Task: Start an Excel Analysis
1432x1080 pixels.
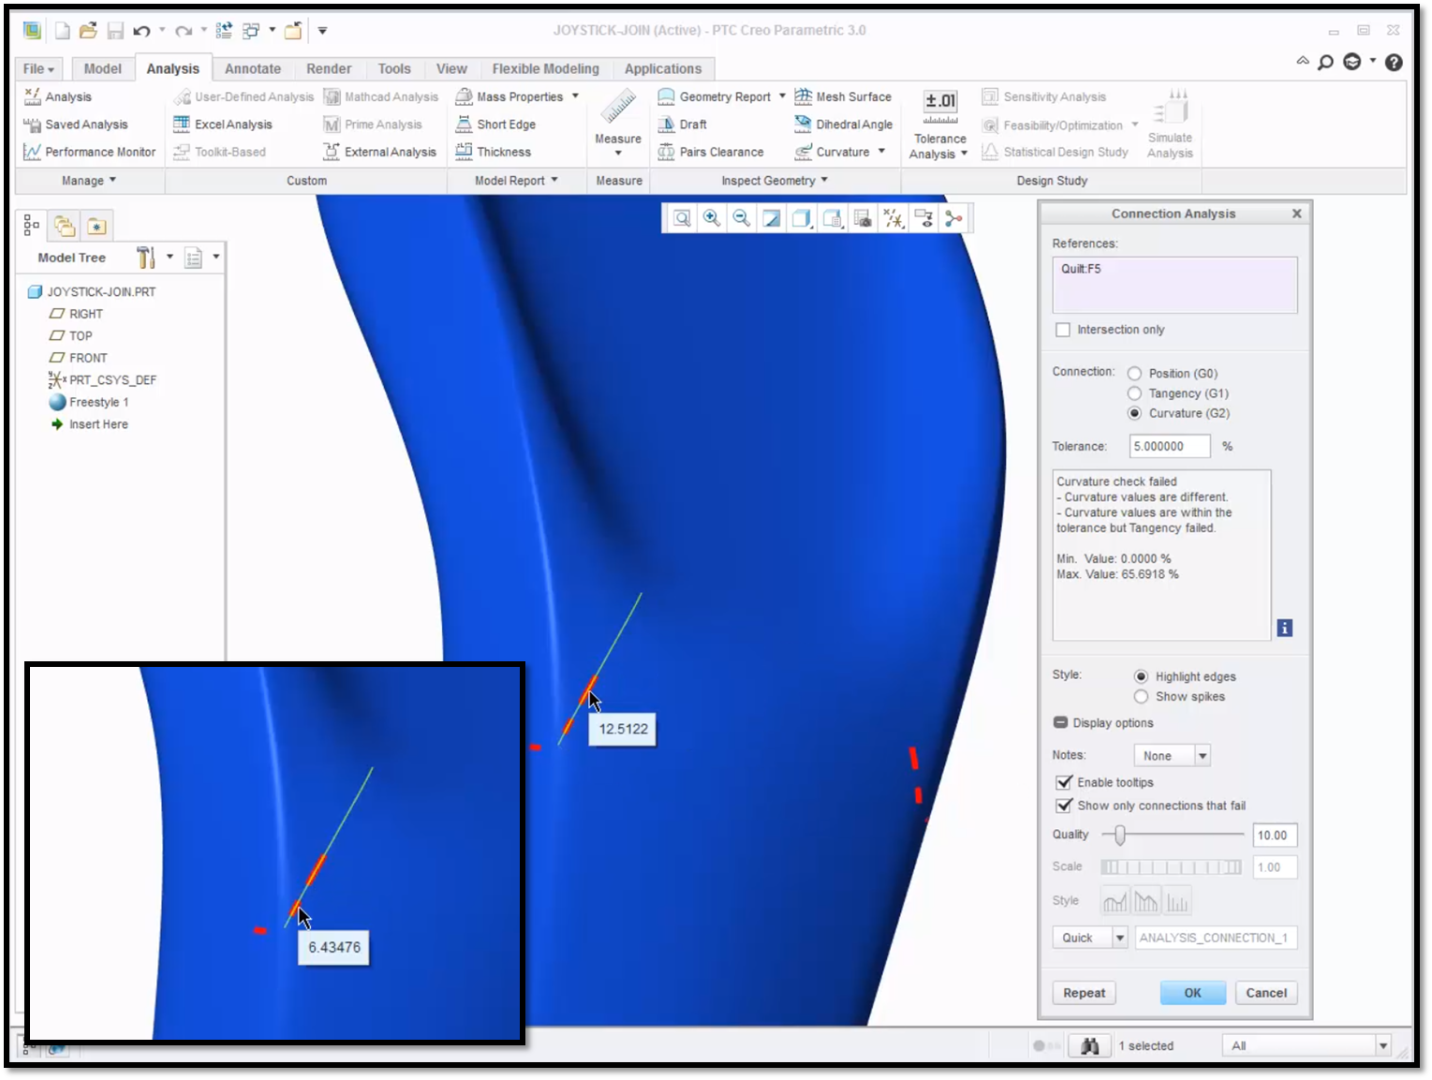Action: pyautogui.click(x=222, y=125)
